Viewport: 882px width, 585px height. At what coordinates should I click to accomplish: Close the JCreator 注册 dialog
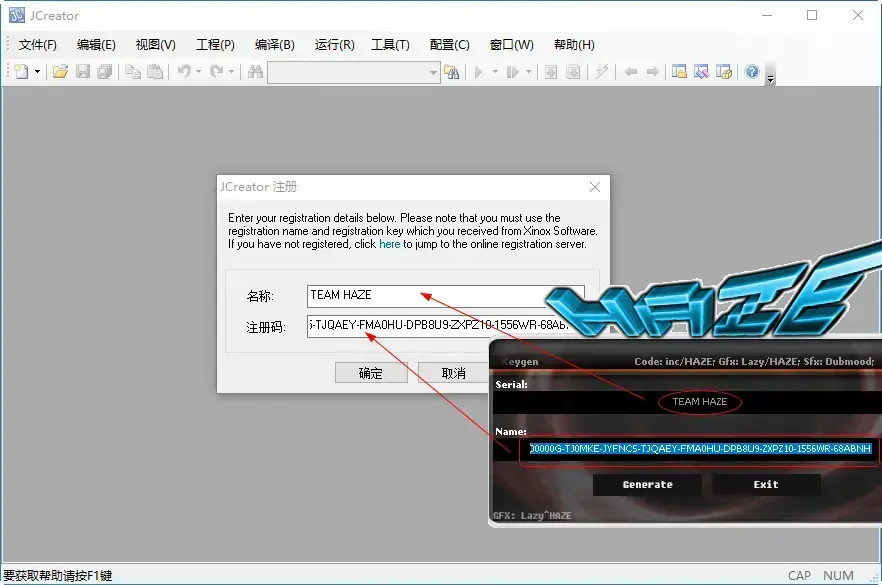click(595, 187)
